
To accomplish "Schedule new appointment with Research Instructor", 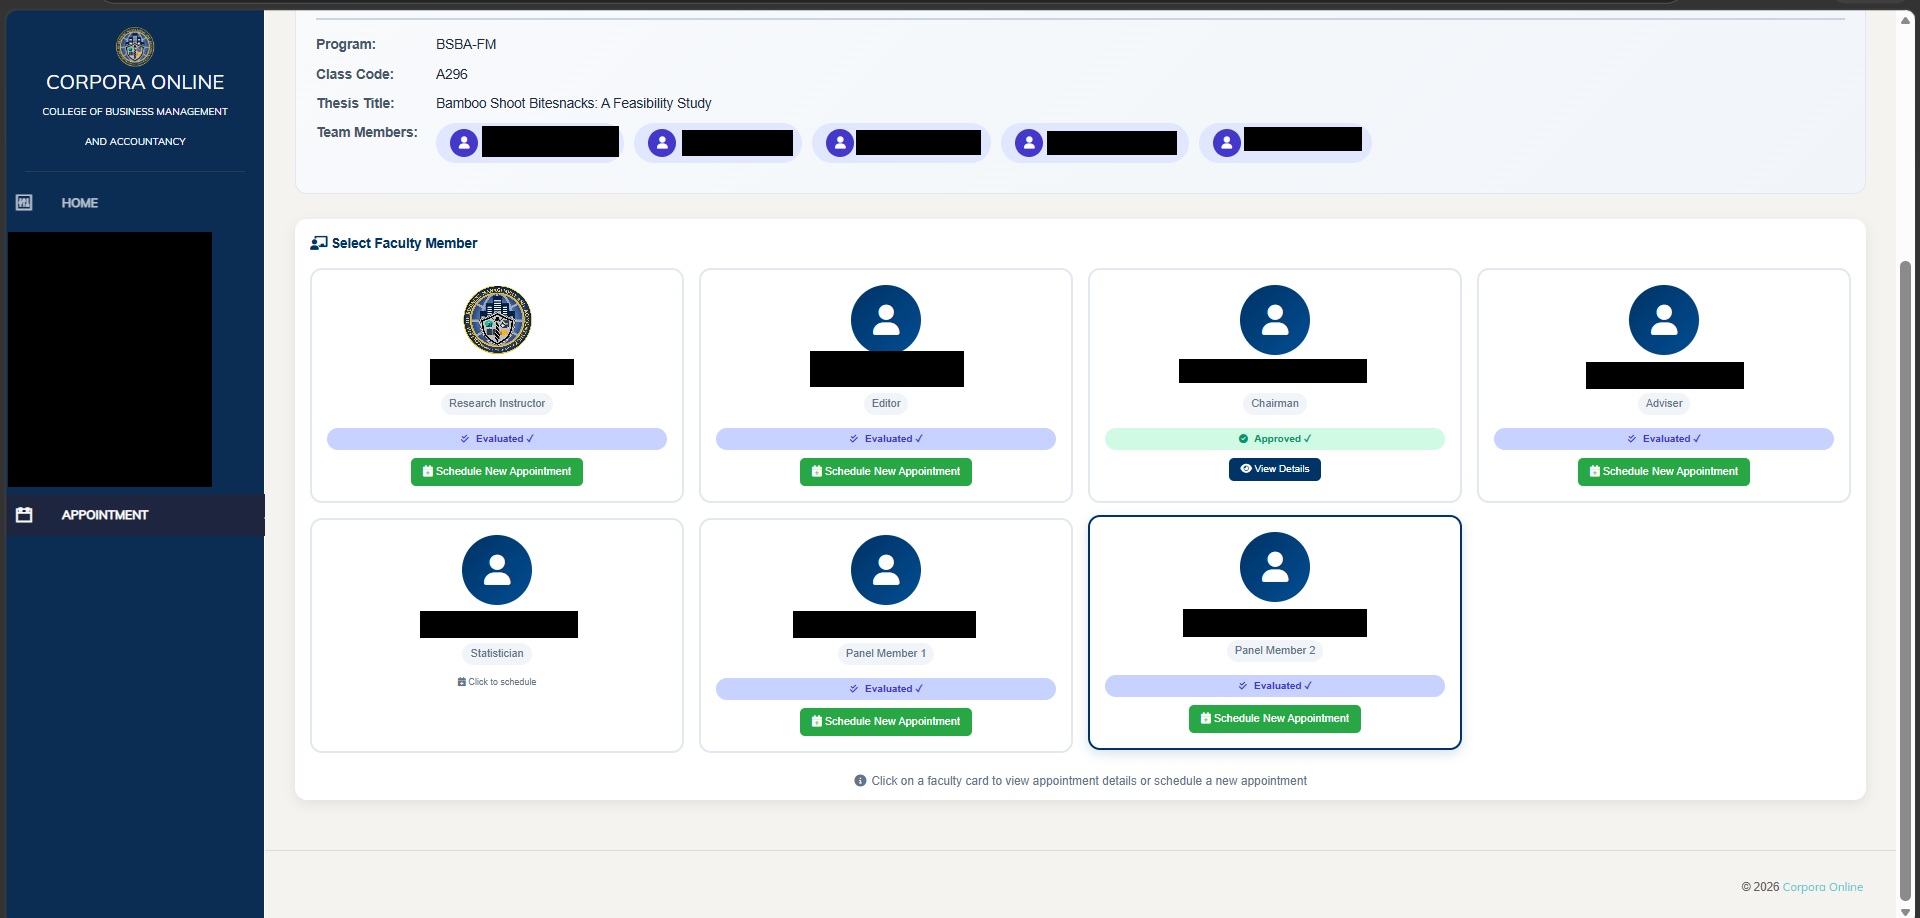I will 497,472.
